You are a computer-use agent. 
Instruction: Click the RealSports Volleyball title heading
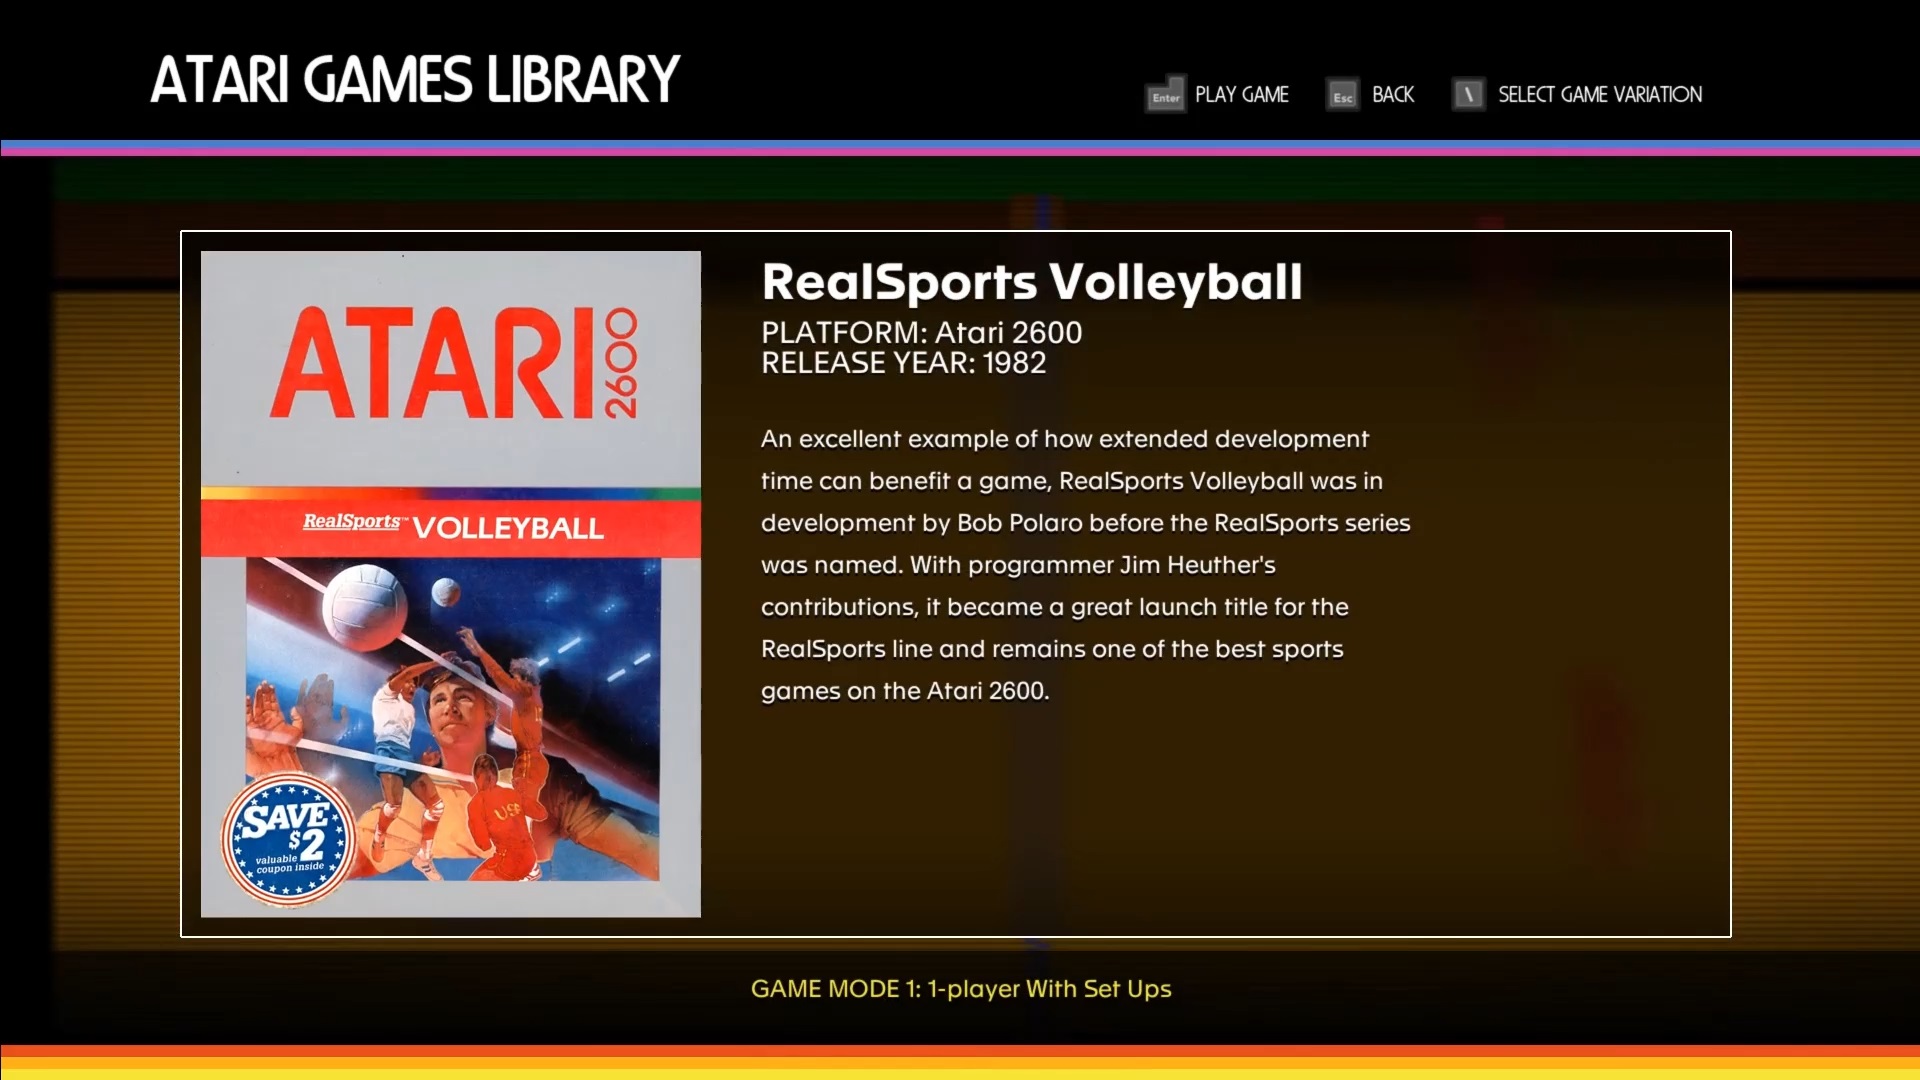point(1032,282)
